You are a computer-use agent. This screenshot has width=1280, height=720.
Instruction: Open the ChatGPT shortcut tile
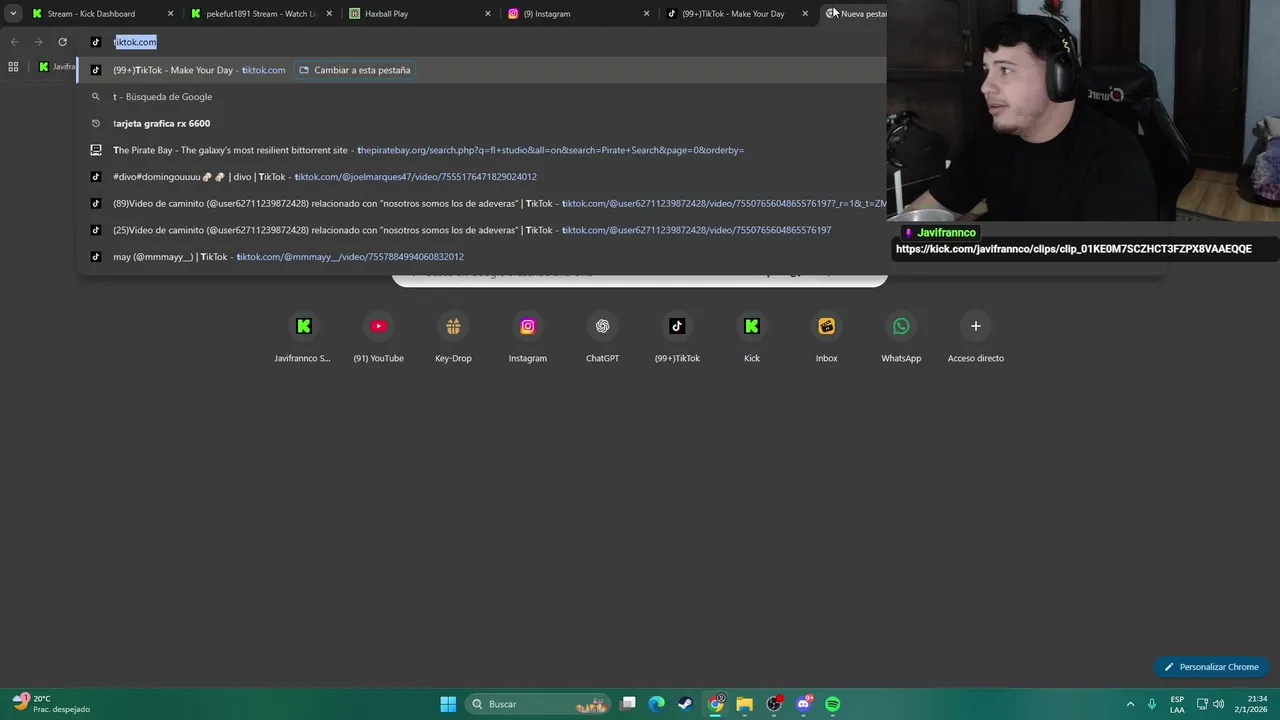pyautogui.click(x=602, y=338)
